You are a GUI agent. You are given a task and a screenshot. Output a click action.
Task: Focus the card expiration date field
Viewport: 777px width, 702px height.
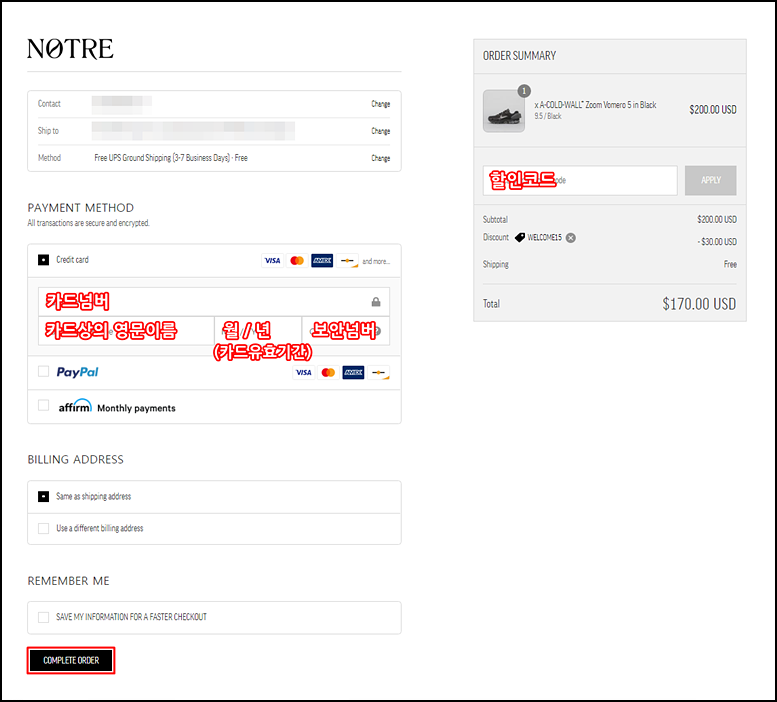click(x=258, y=330)
